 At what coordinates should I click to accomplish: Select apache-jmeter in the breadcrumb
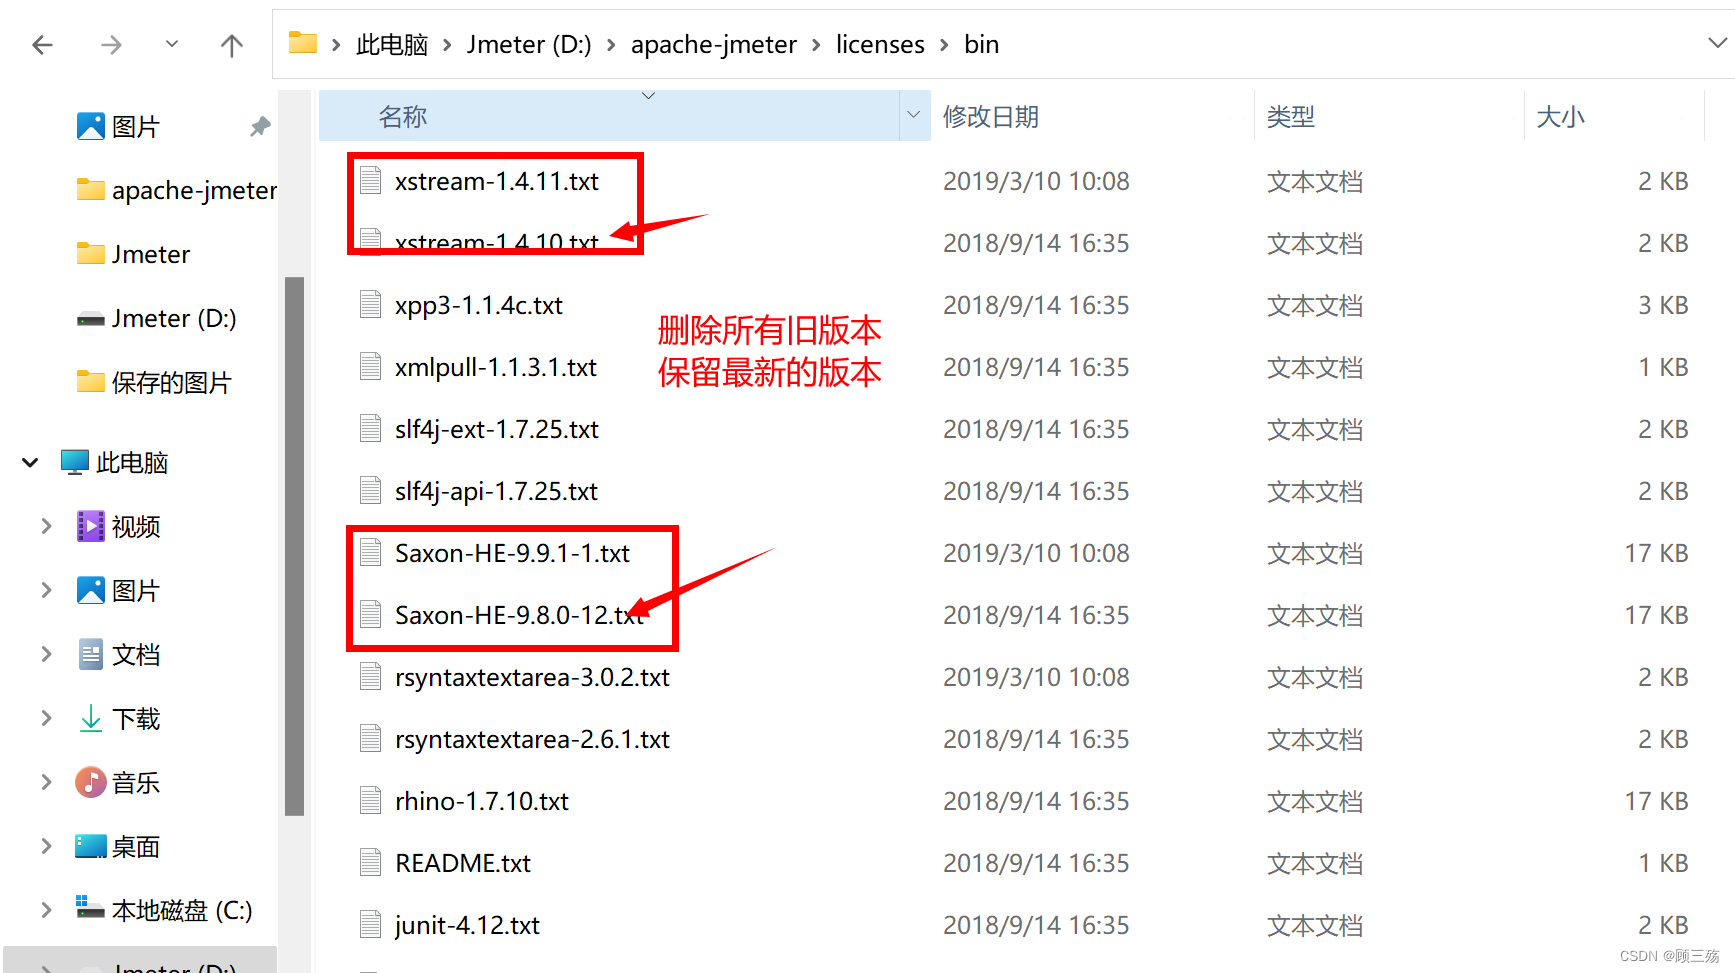[x=714, y=45]
